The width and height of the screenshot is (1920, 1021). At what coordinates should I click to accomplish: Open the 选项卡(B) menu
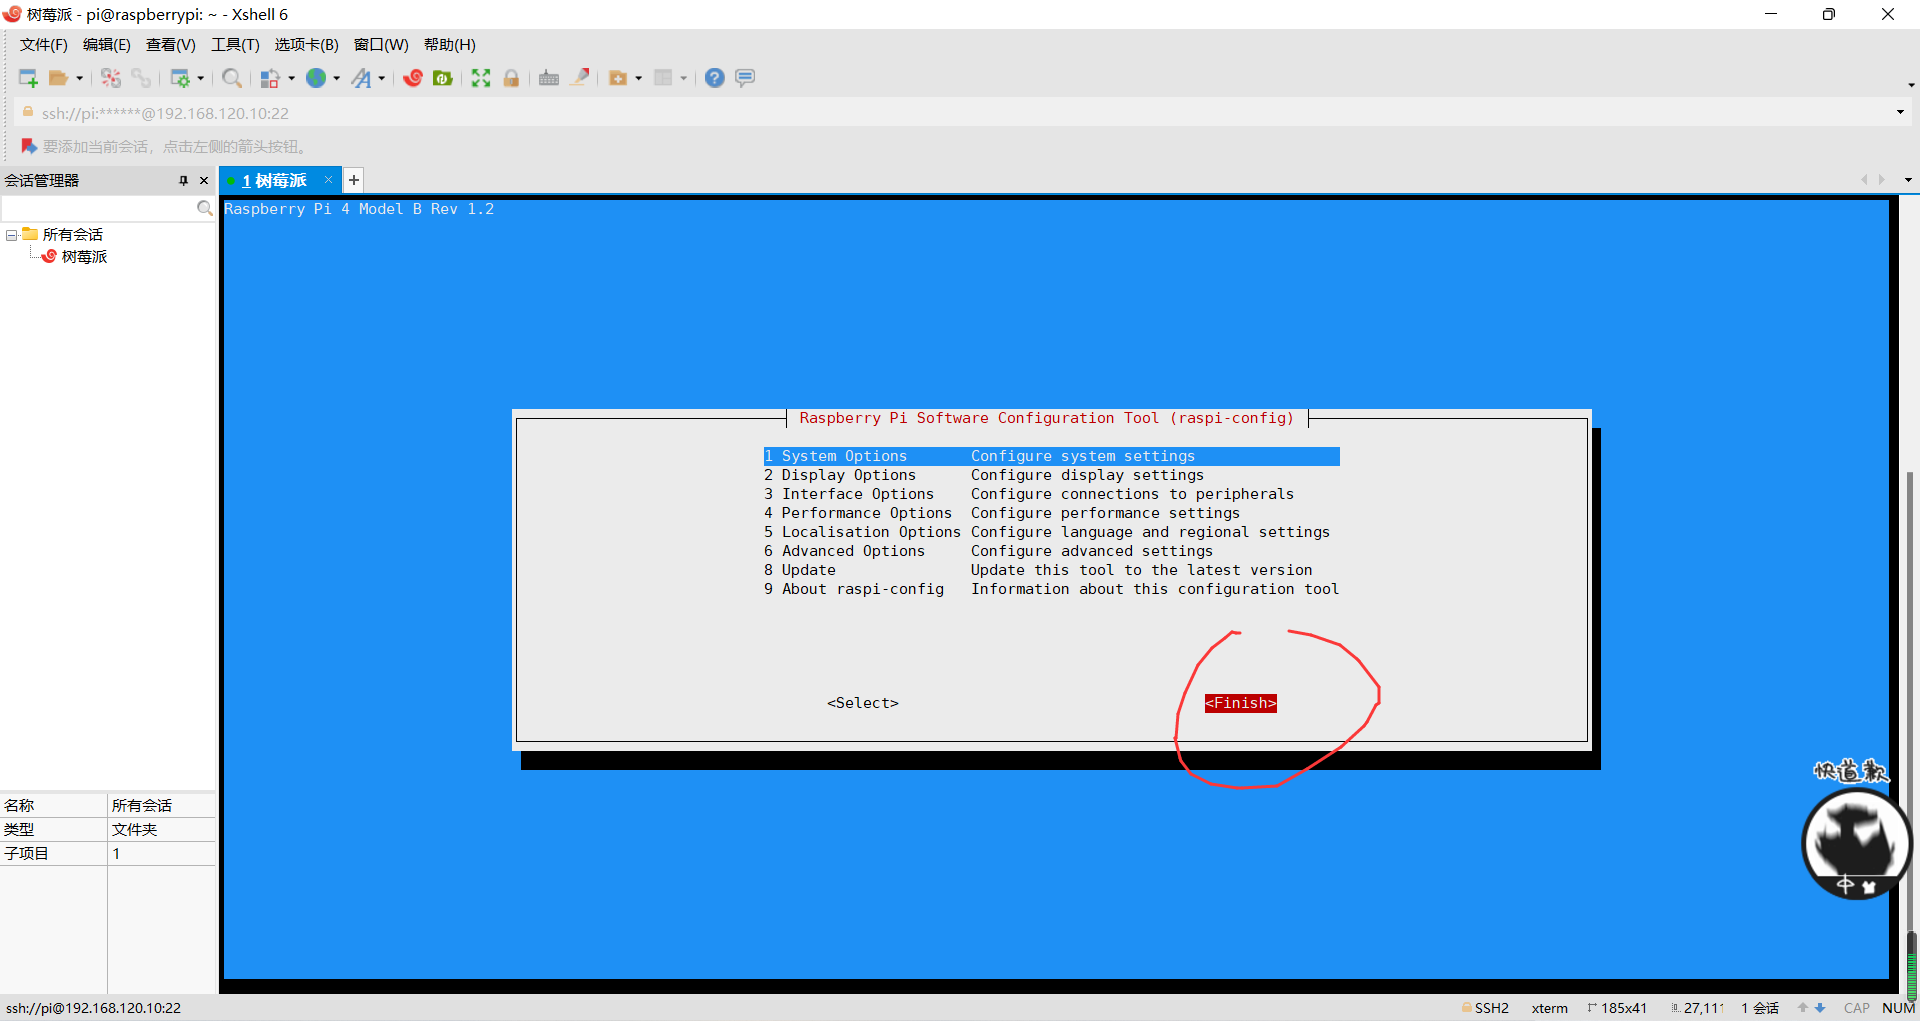pyautogui.click(x=307, y=45)
